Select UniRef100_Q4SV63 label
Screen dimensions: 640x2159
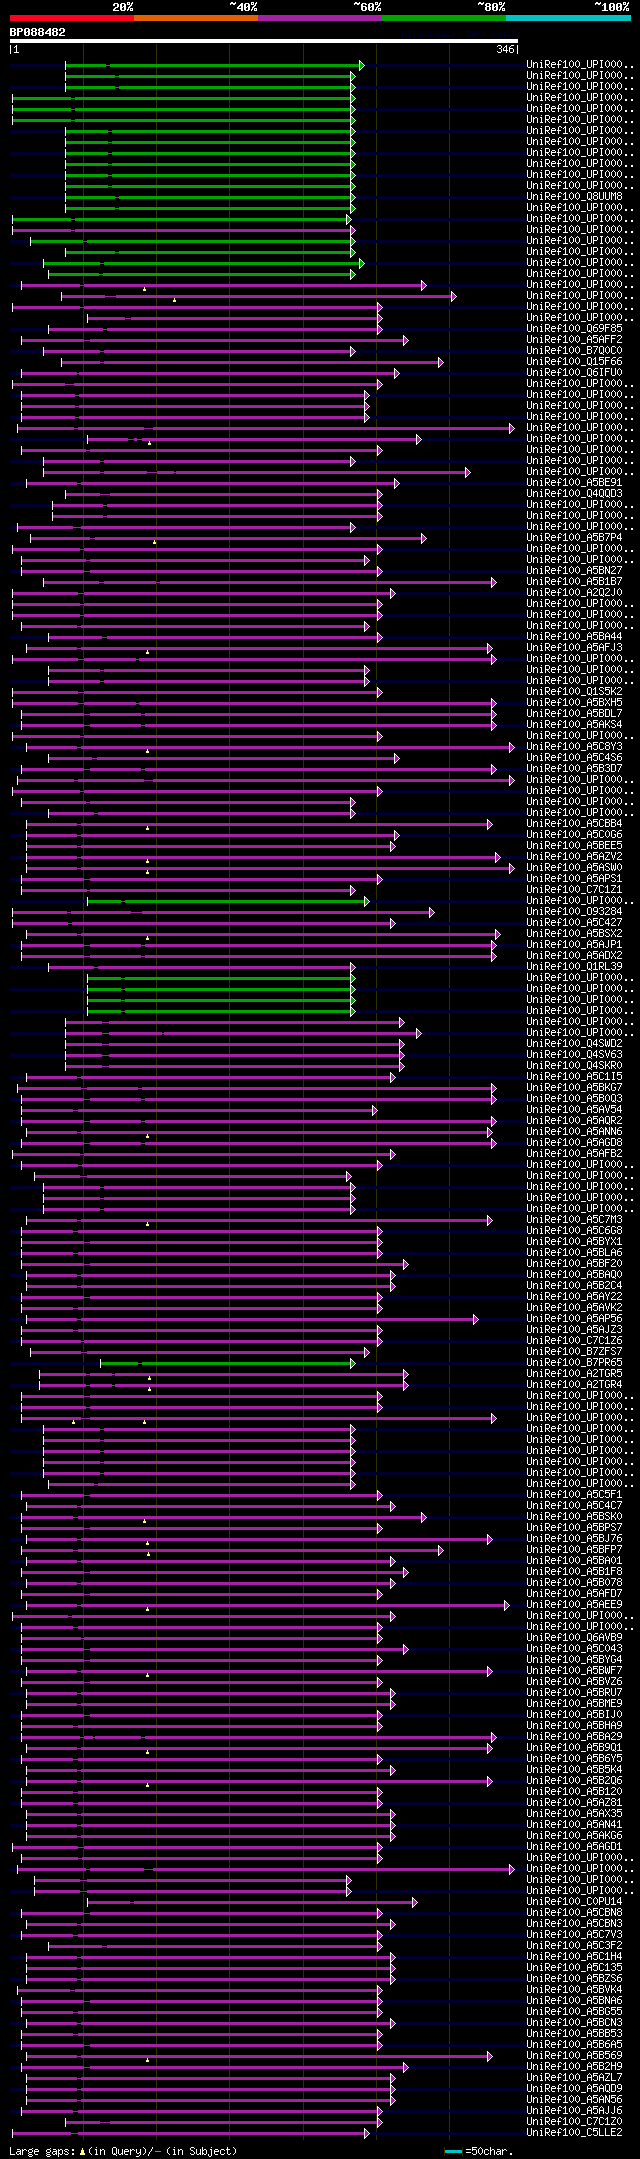click(574, 1055)
